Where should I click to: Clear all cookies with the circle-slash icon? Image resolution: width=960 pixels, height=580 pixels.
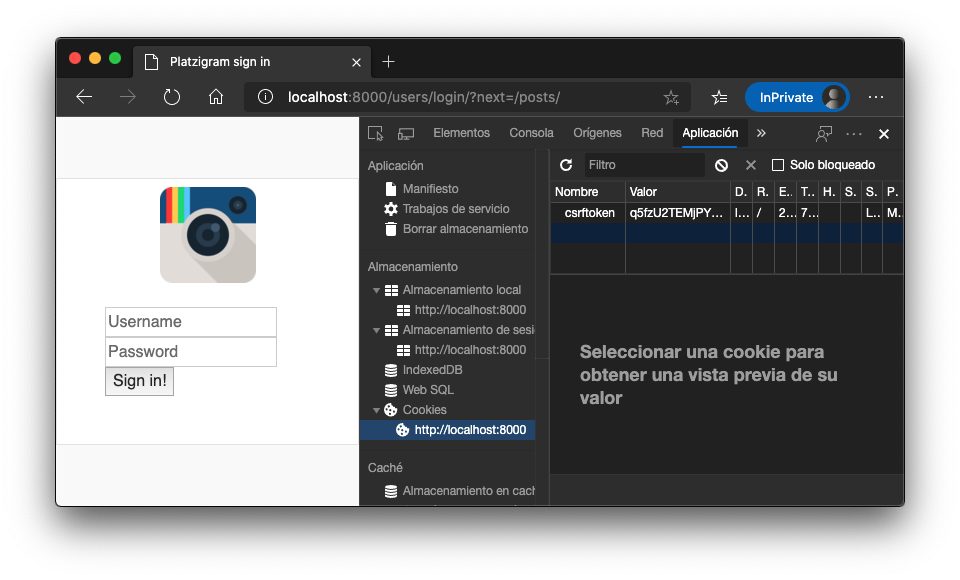[x=721, y=165]
